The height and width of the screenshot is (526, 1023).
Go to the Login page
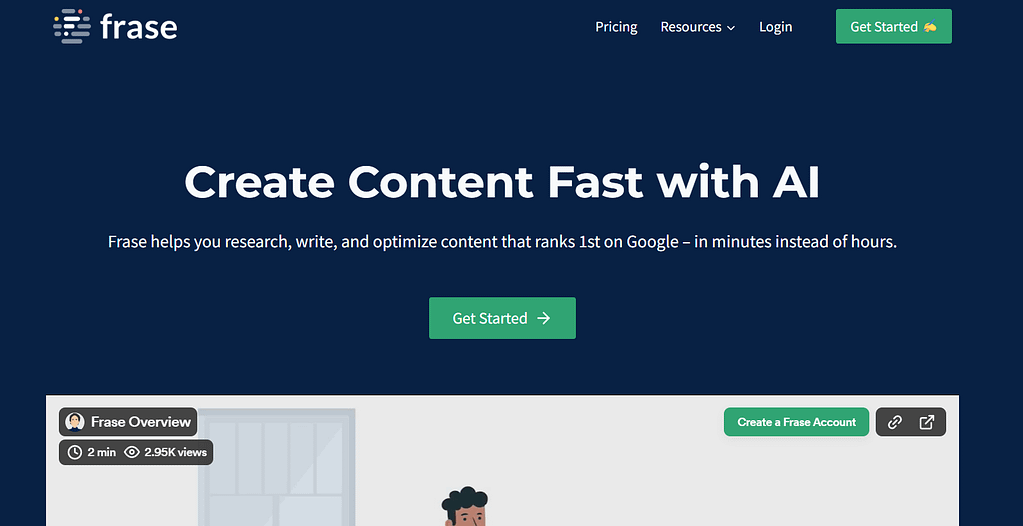[x=775, y=27]
